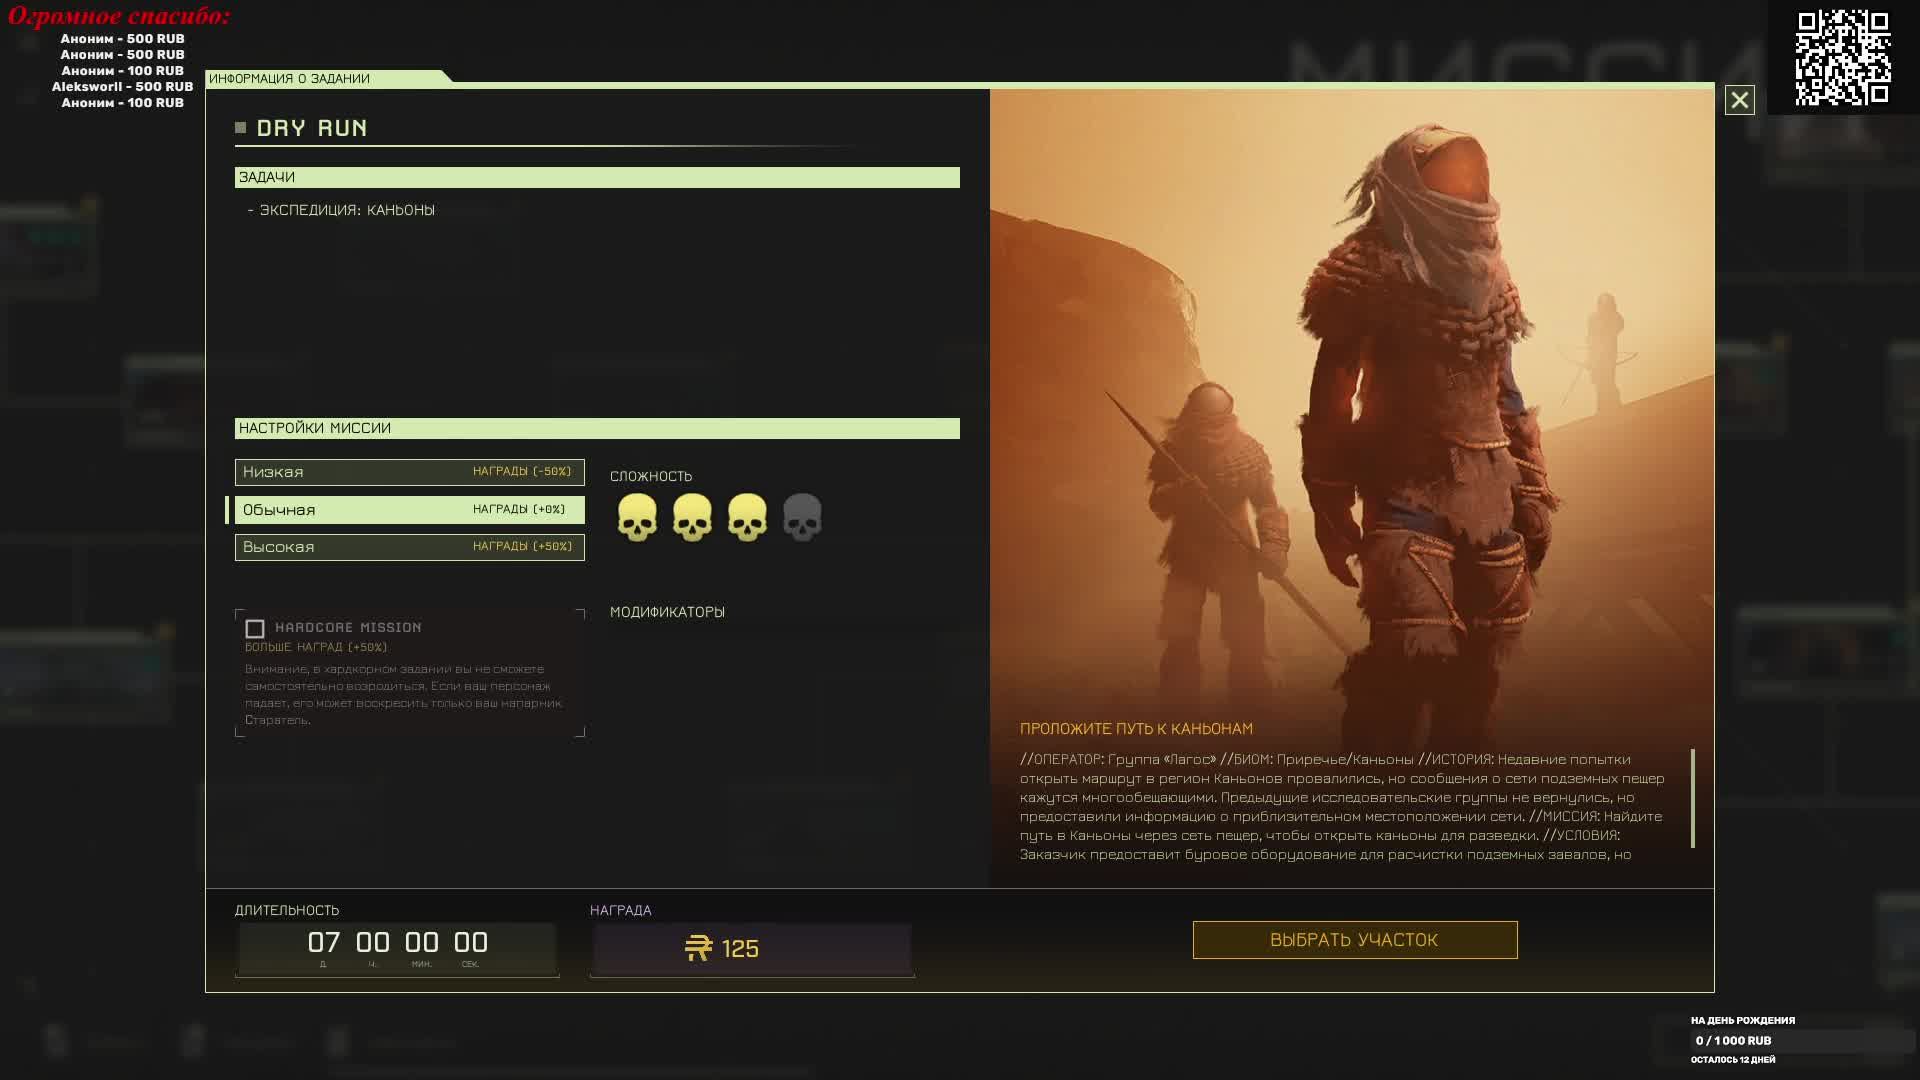
Task: Click the square bullet beside DRY RUN
Action: click(240, 128)
